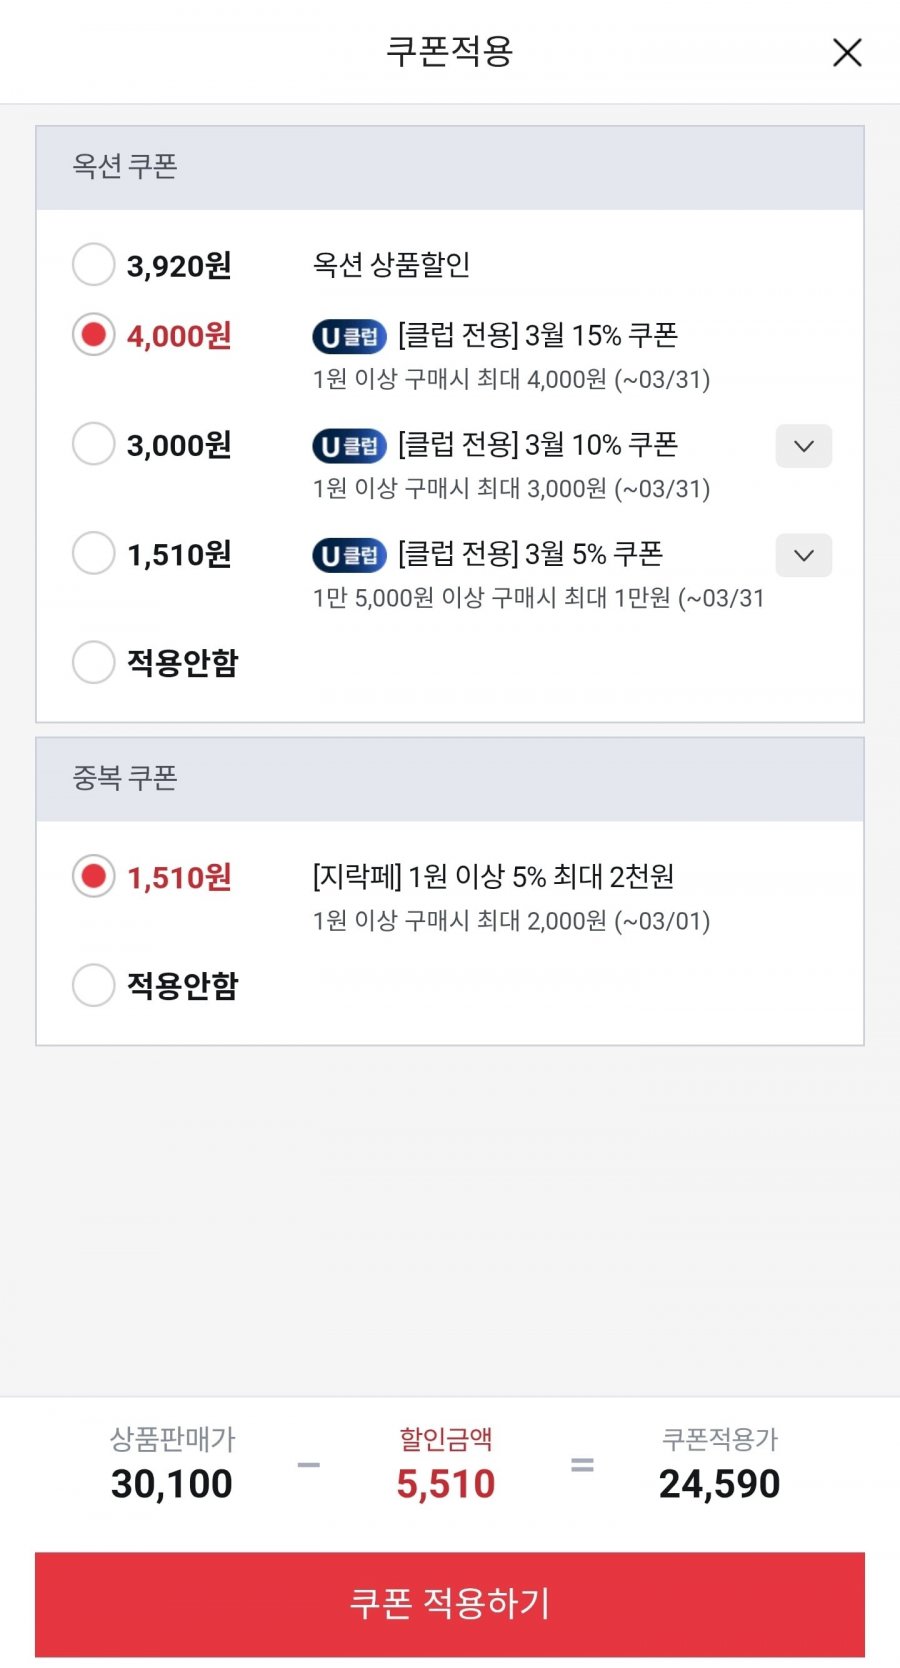Click the [지락페] 1원 이상 5% coupon label
This screenshot has width=900, height=1668.
pos(493,877)
